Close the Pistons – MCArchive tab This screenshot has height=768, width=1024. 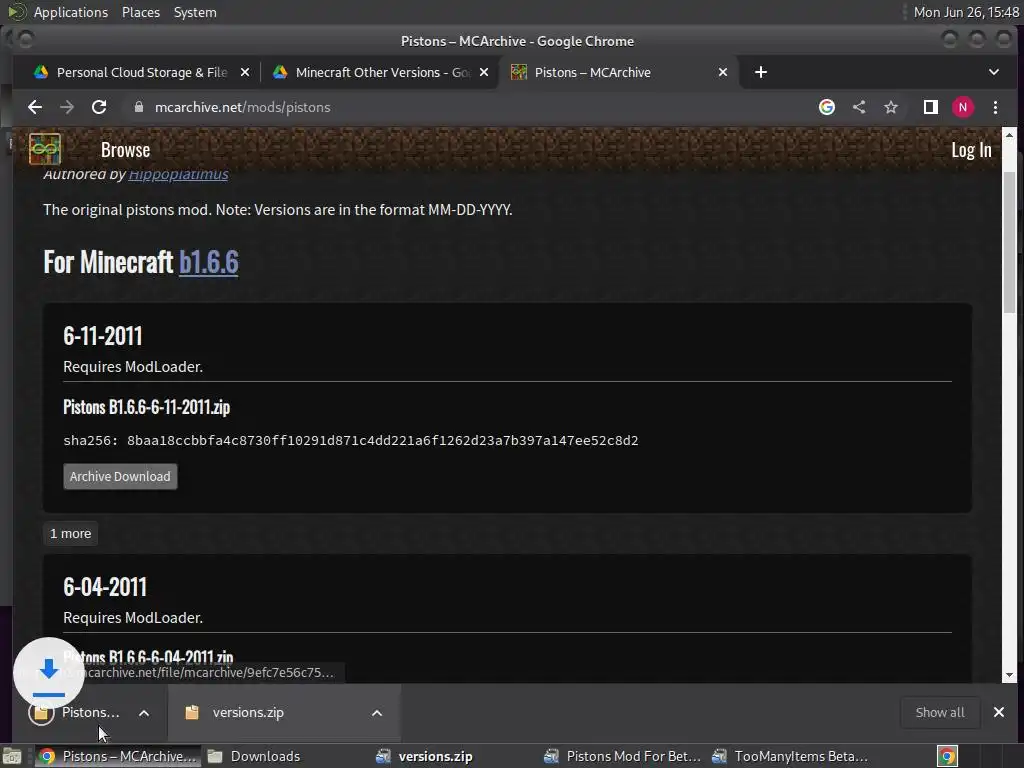pos(723,72)
